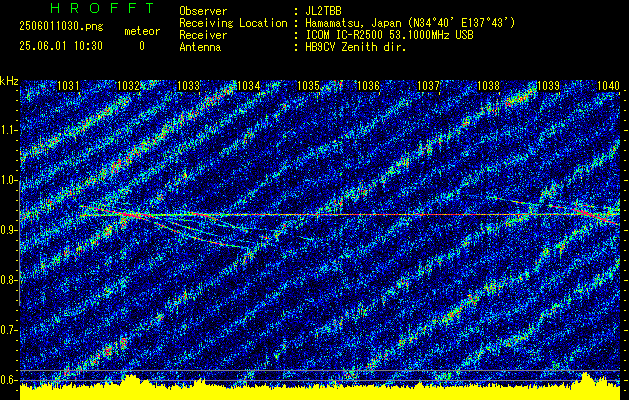Click the 1031 time axis marker

coord(68,86)
